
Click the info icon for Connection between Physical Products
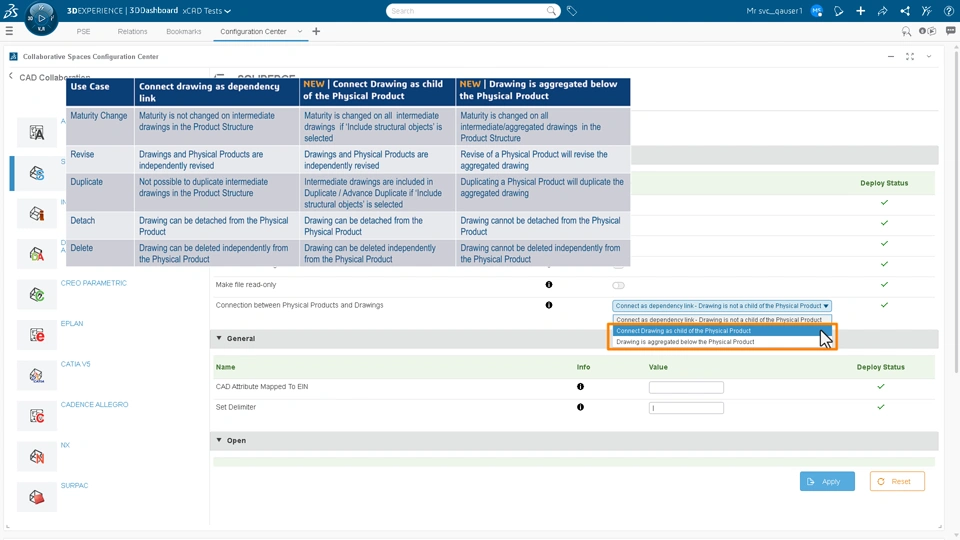[549, 305]
